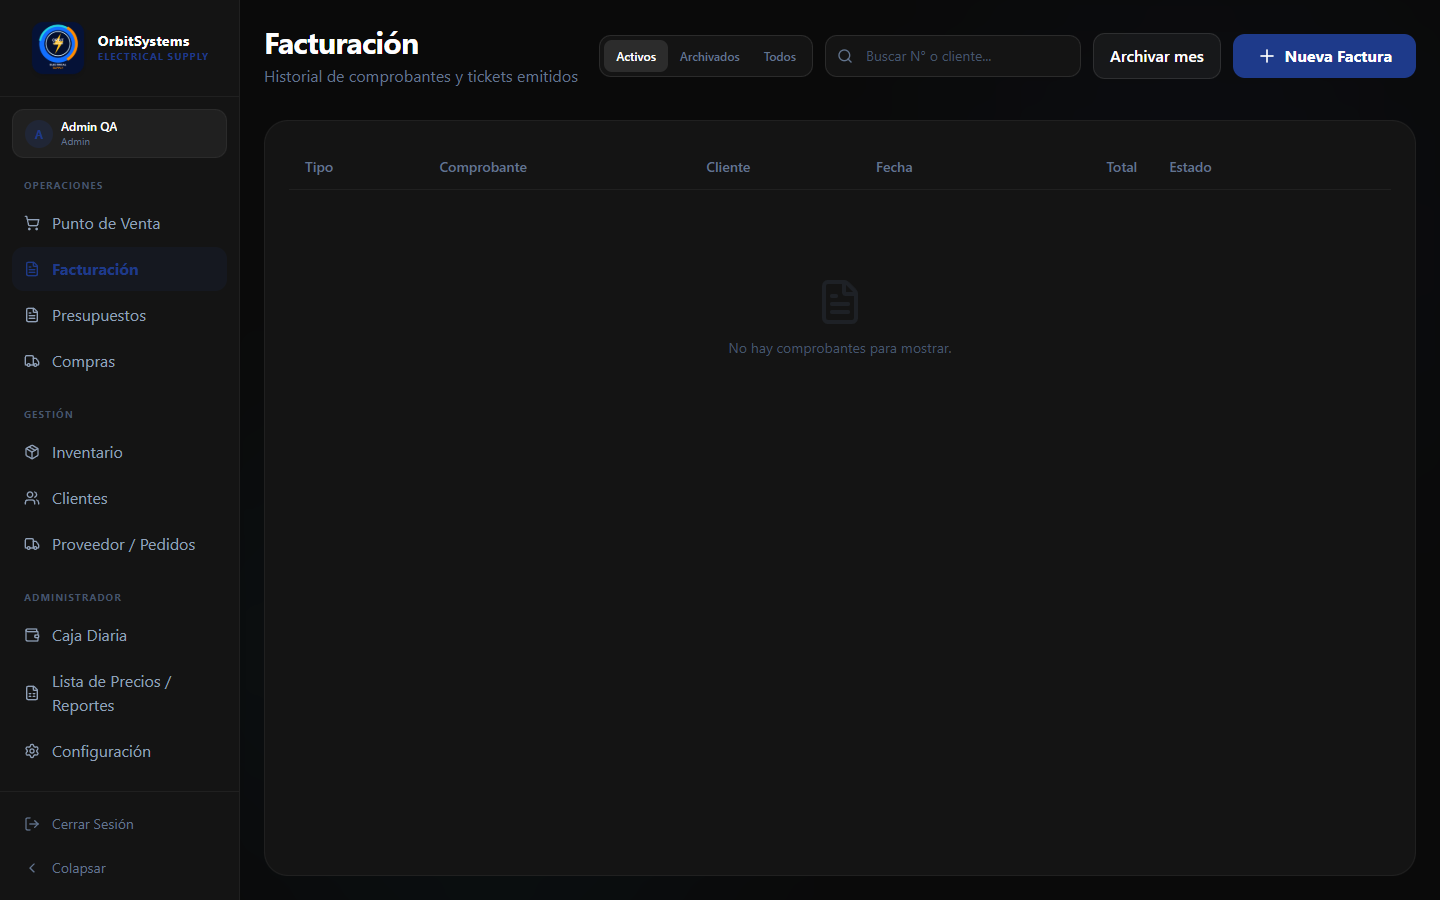1440x900 pixels.
Task: Click the Inventario box icon
Action: [32, 453]
